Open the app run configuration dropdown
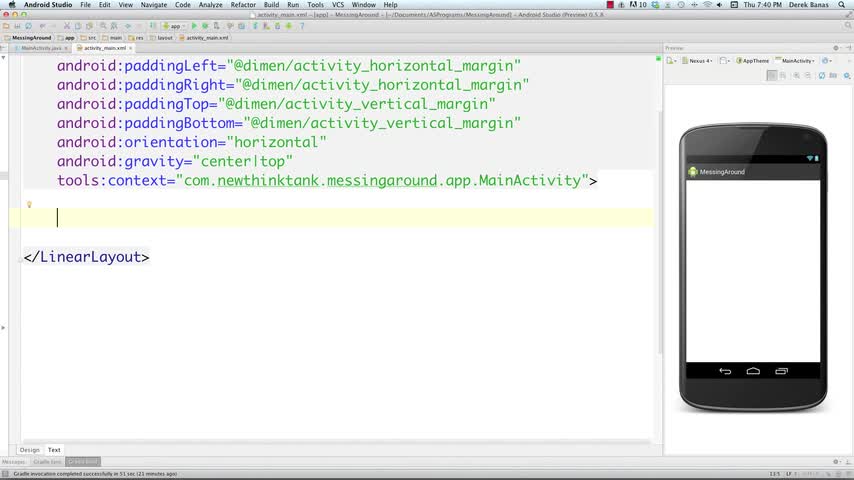854x480 pixels. point(173,26)
